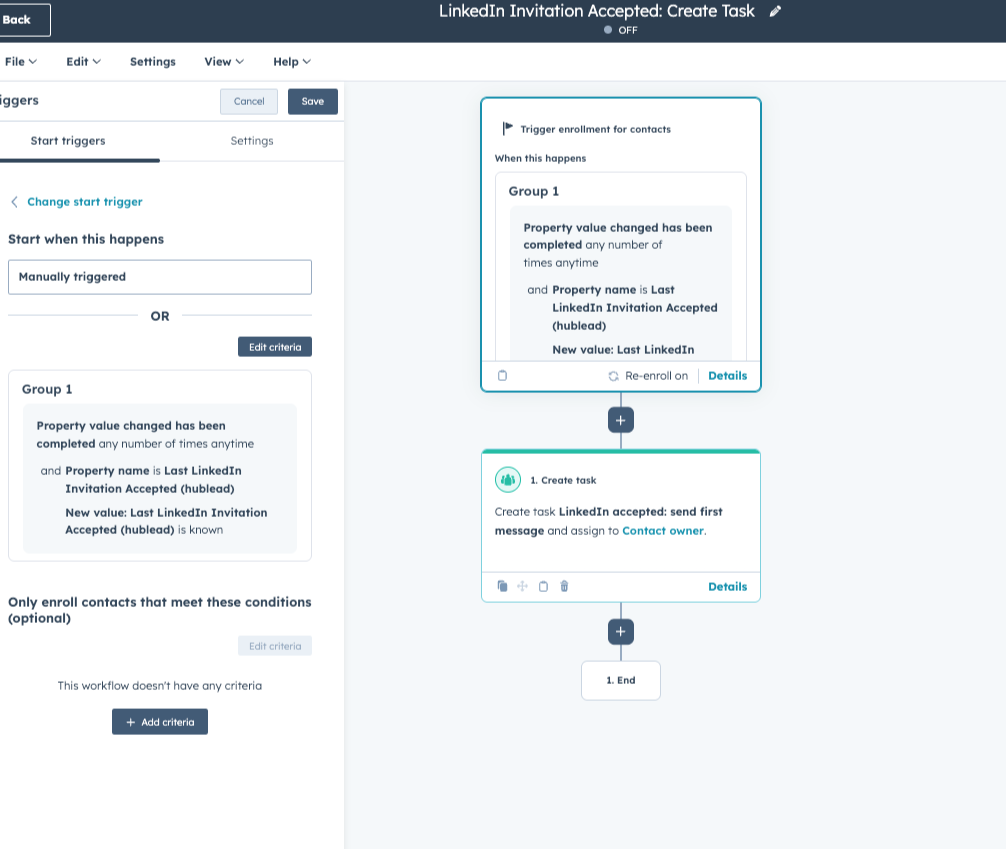Click Change start trigger link
The width and height of the screenshot is (1006, 849).
tap(85, 202)
